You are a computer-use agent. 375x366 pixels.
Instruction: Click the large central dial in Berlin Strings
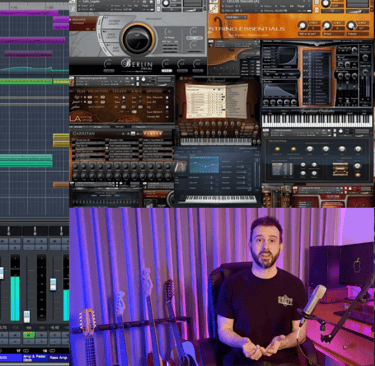(x=138, y=39)
